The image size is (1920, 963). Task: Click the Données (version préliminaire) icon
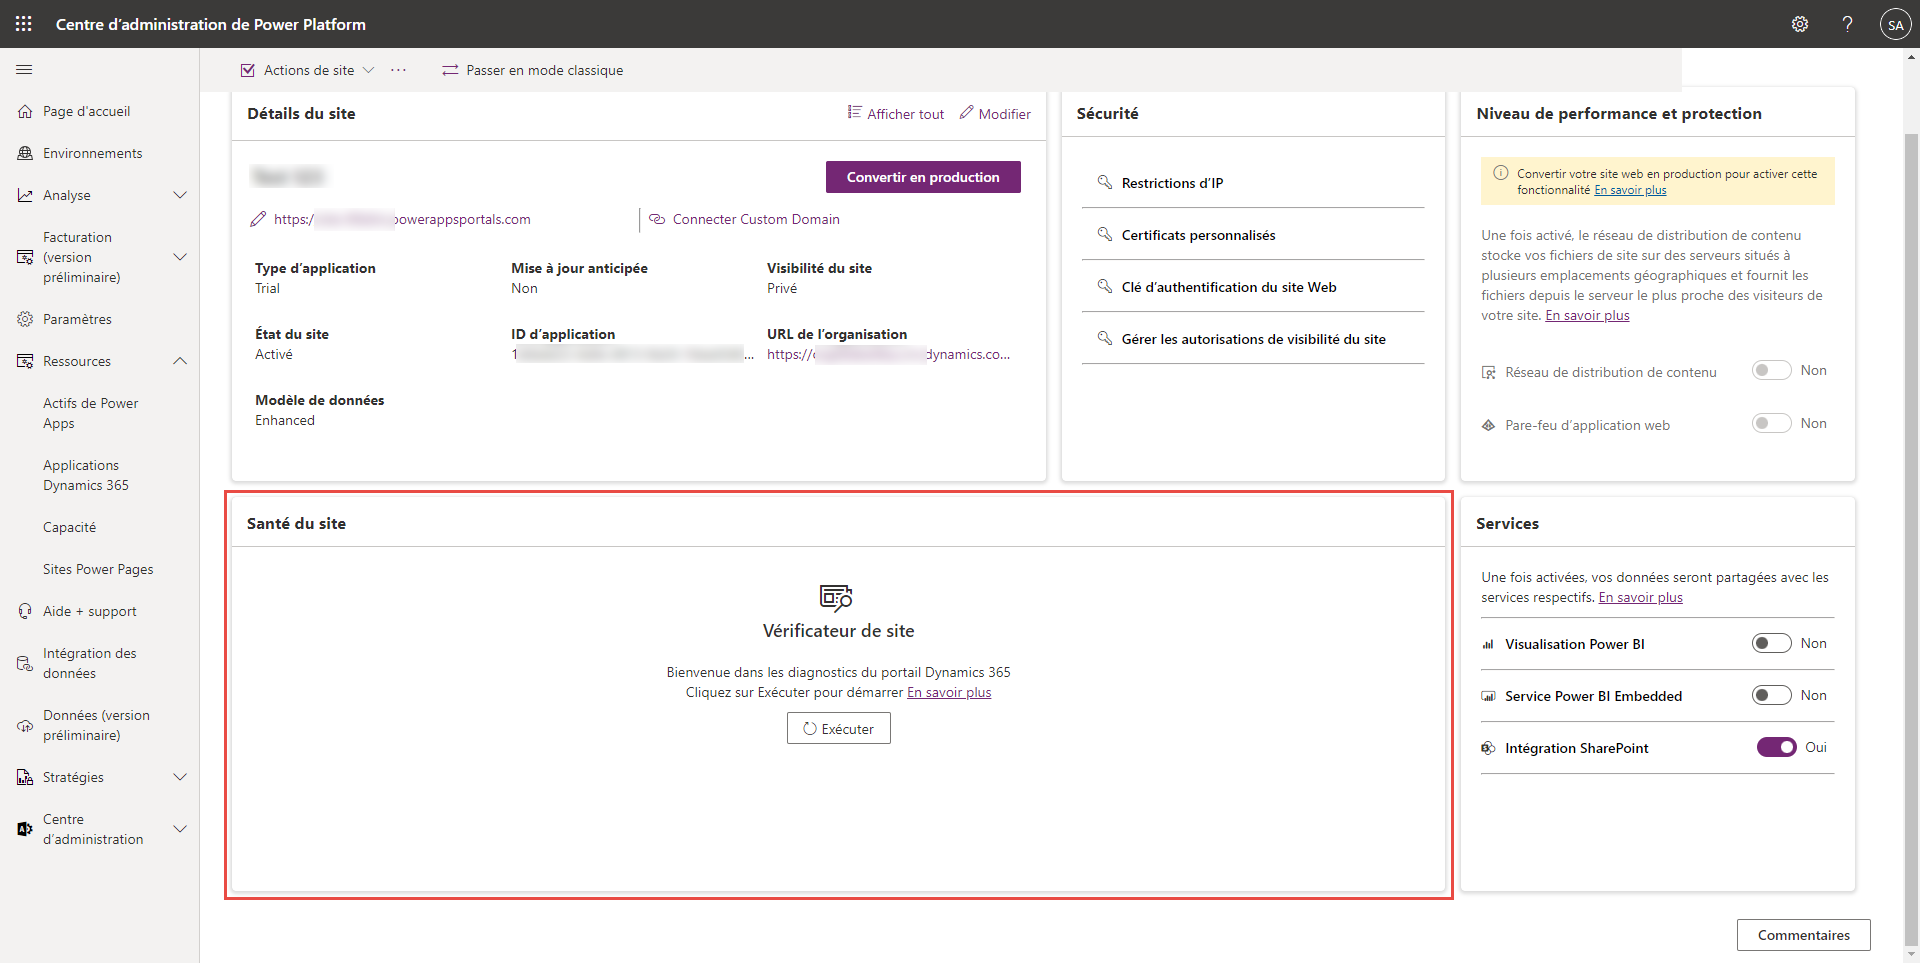click(x=25, y=726)
